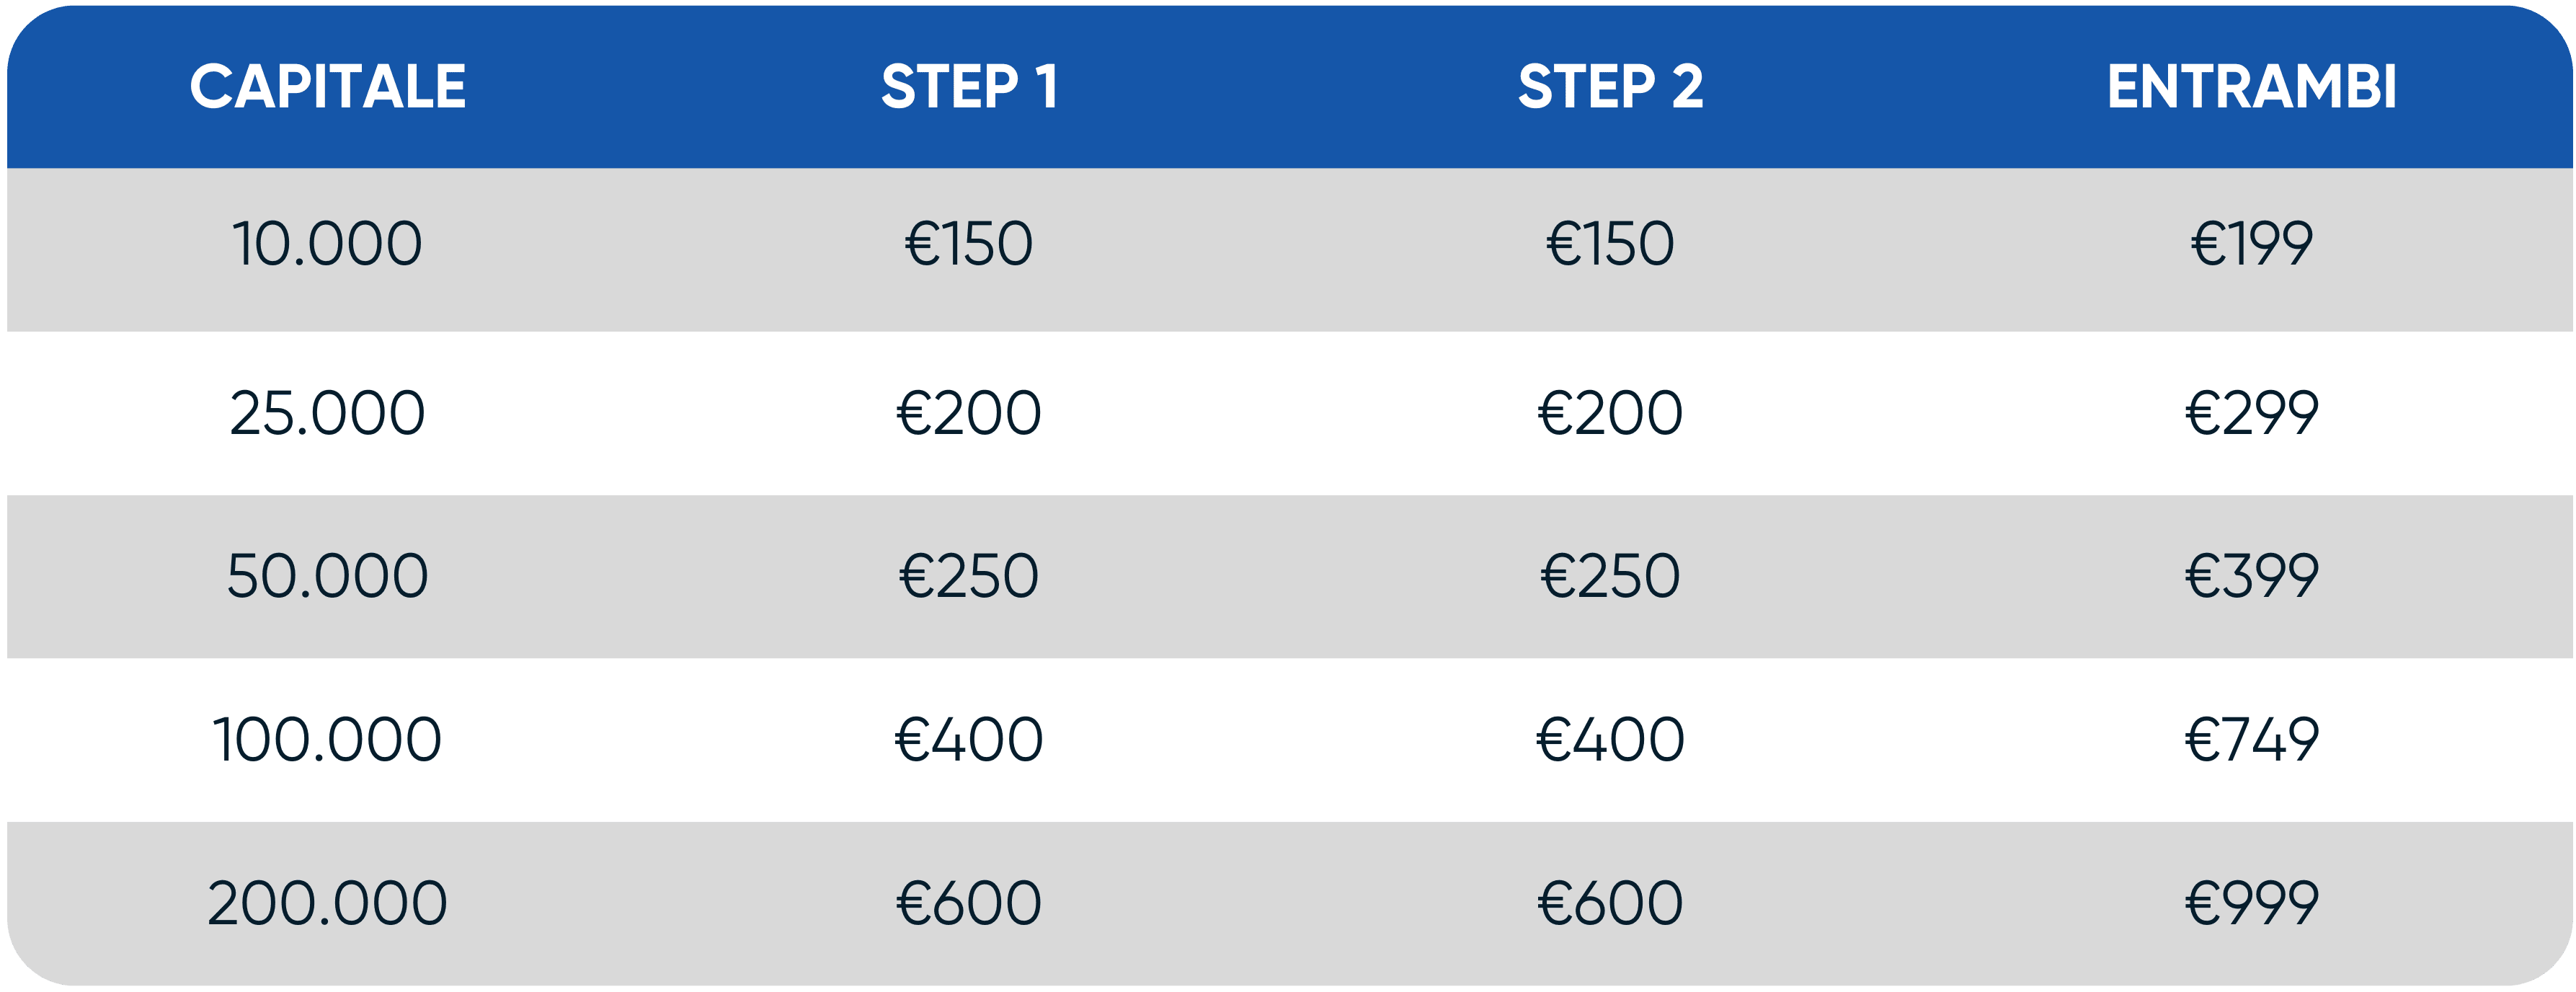Click the €299 price under ENTRAMBI
The image size is (2576, 992).
[x=2251, y=413]
